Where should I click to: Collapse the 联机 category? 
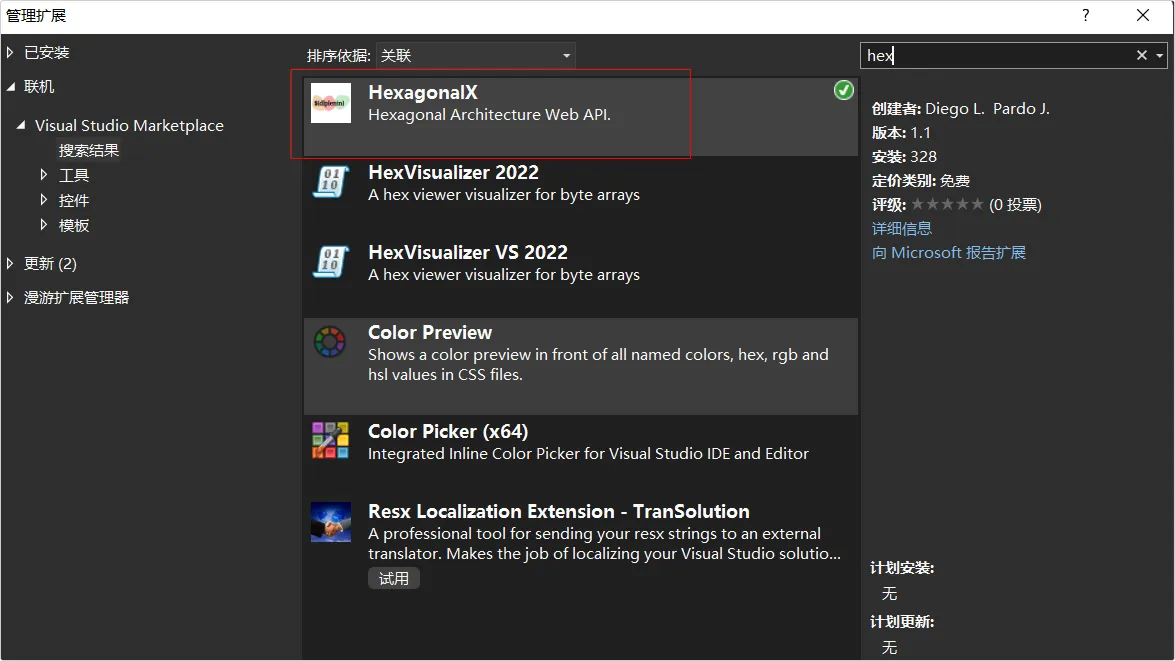click(x=10, y=87)
